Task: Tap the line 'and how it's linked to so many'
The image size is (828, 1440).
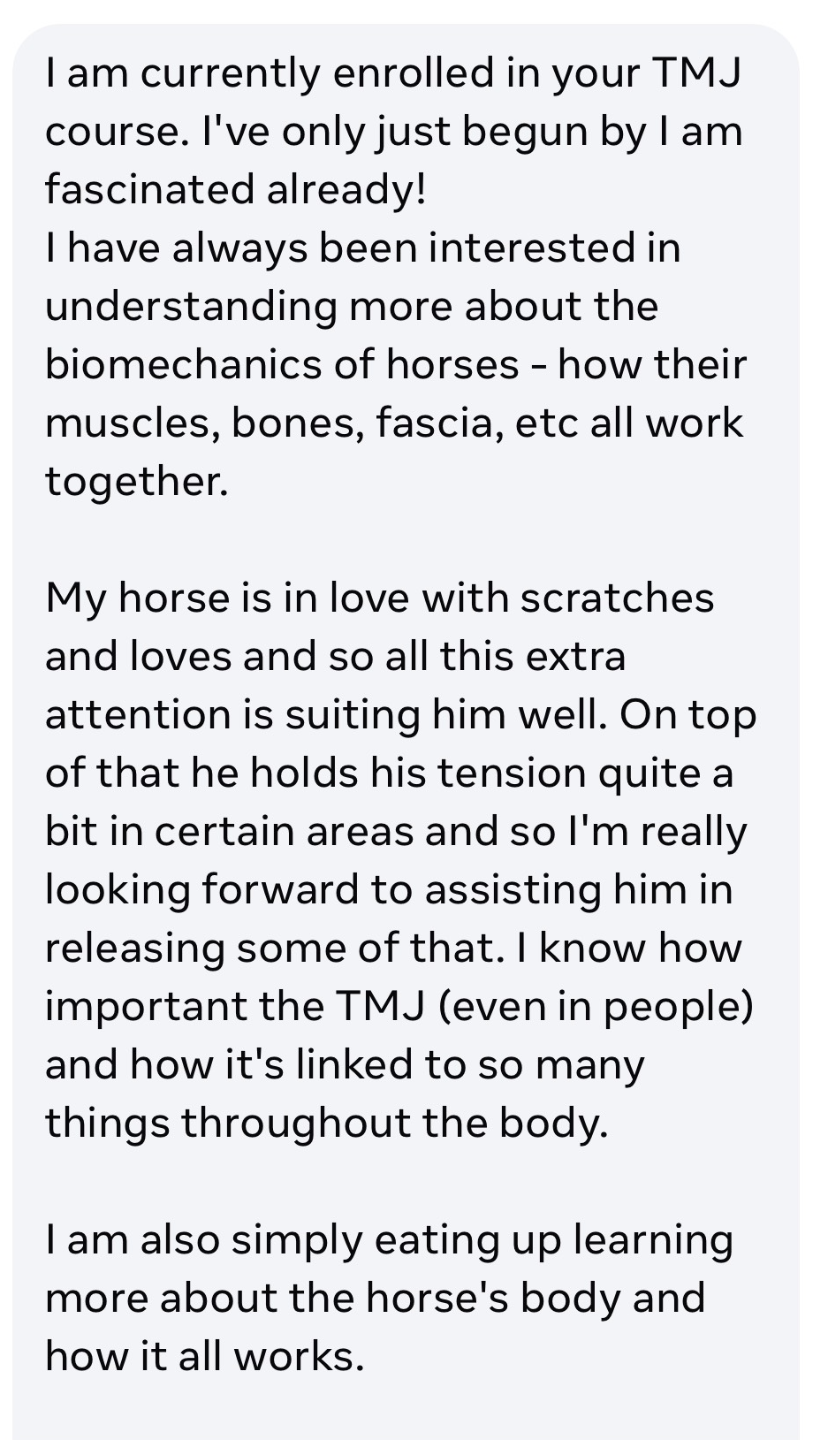Action: click(345, 1064)
